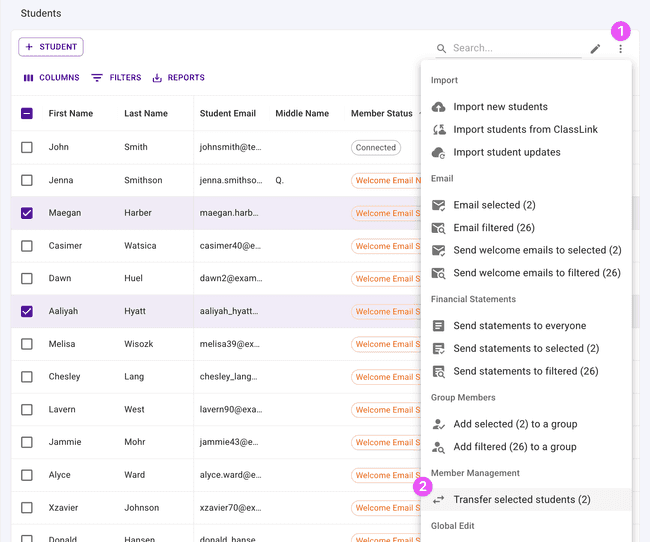This screenshot has height=542, width=650.
Task: Click the search magnifier icon
Action: tap(442, 48)
